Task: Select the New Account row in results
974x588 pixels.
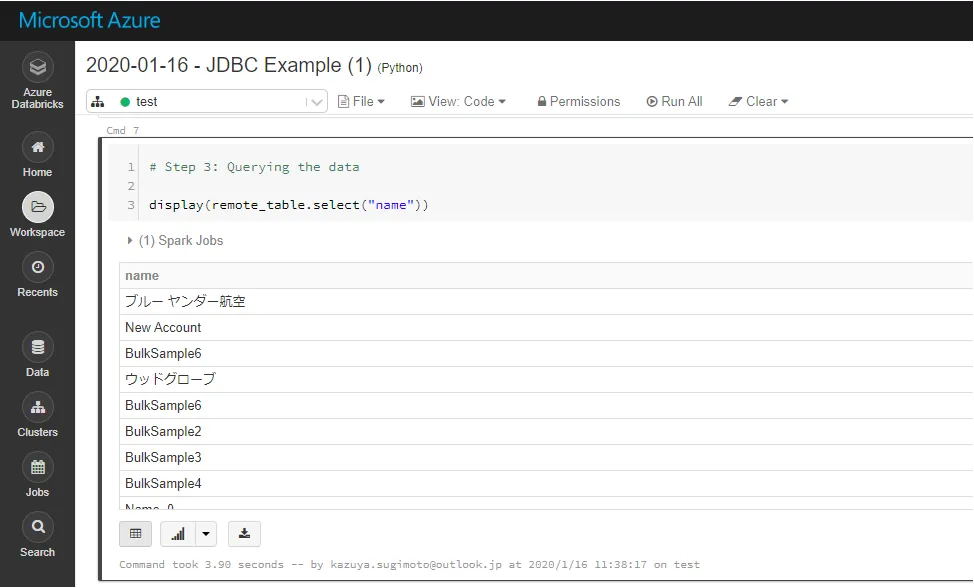Action: pyautogui.click(x=163, y=327)
